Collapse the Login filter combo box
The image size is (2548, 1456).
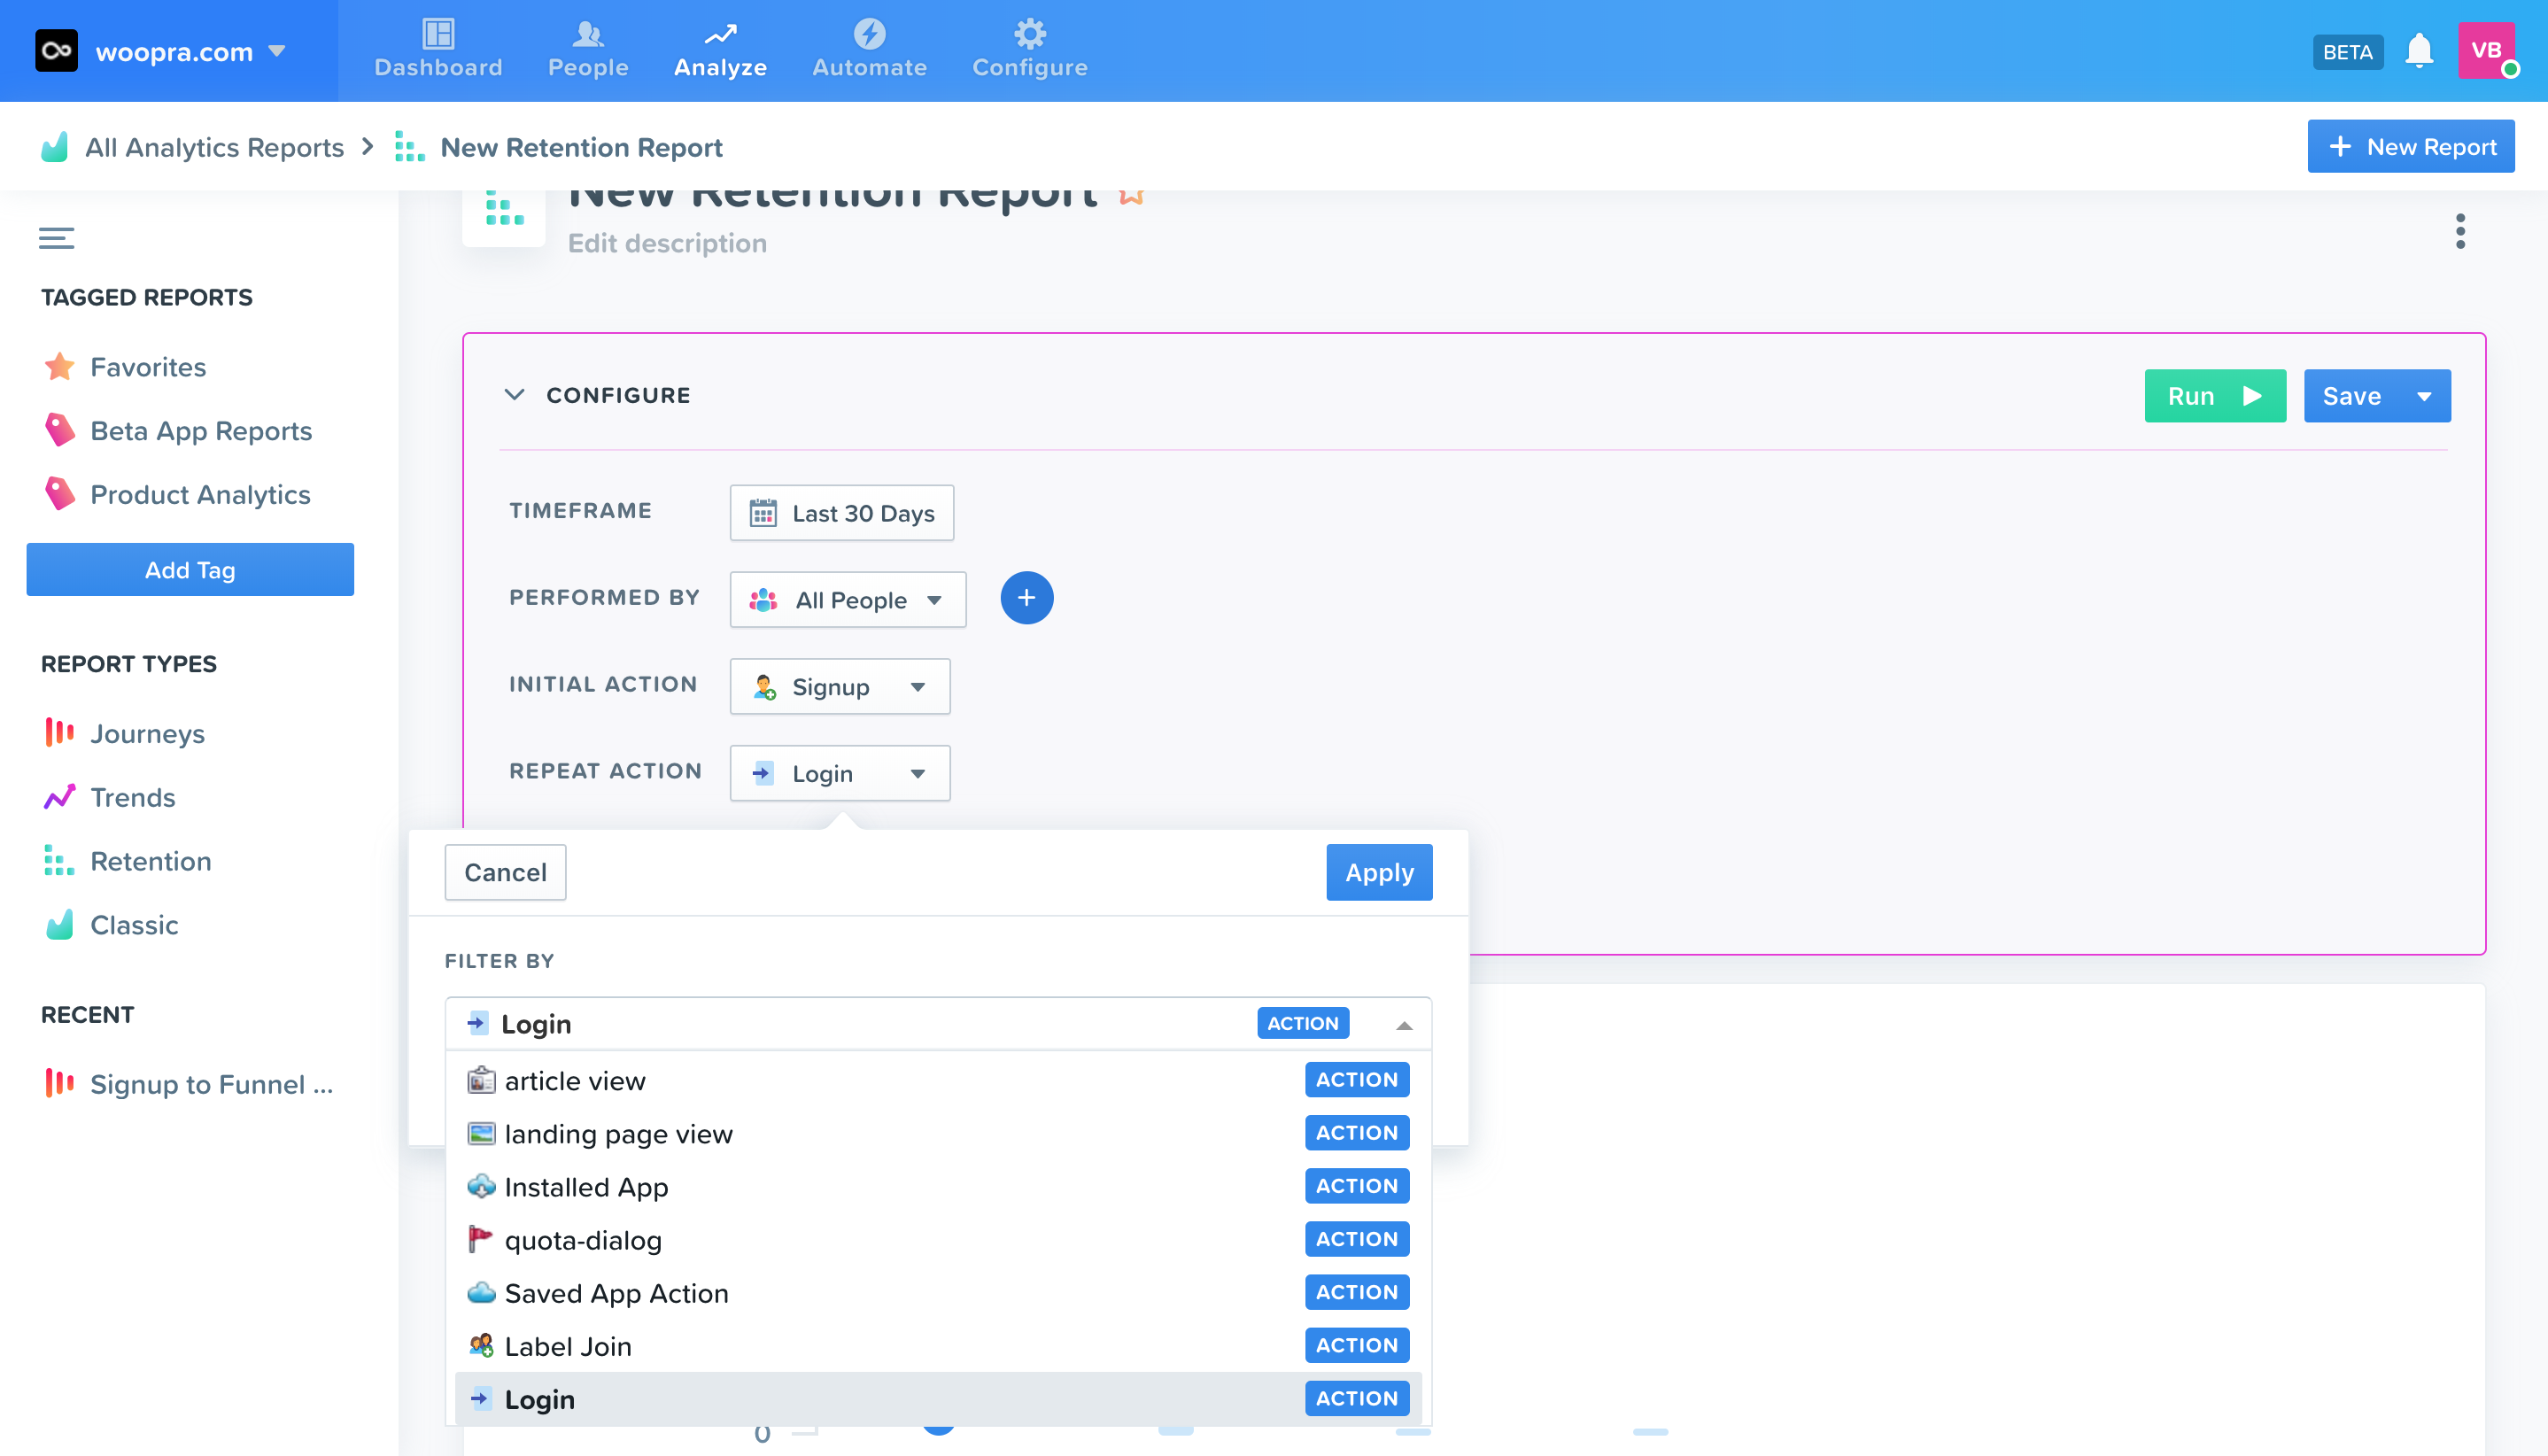coord(1403,1024)
